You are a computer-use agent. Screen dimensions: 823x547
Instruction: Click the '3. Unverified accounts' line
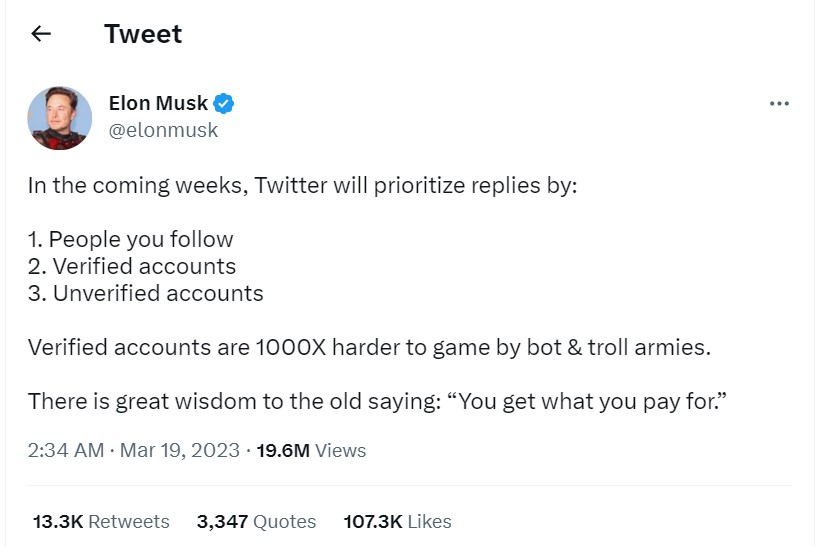[146, 293]
